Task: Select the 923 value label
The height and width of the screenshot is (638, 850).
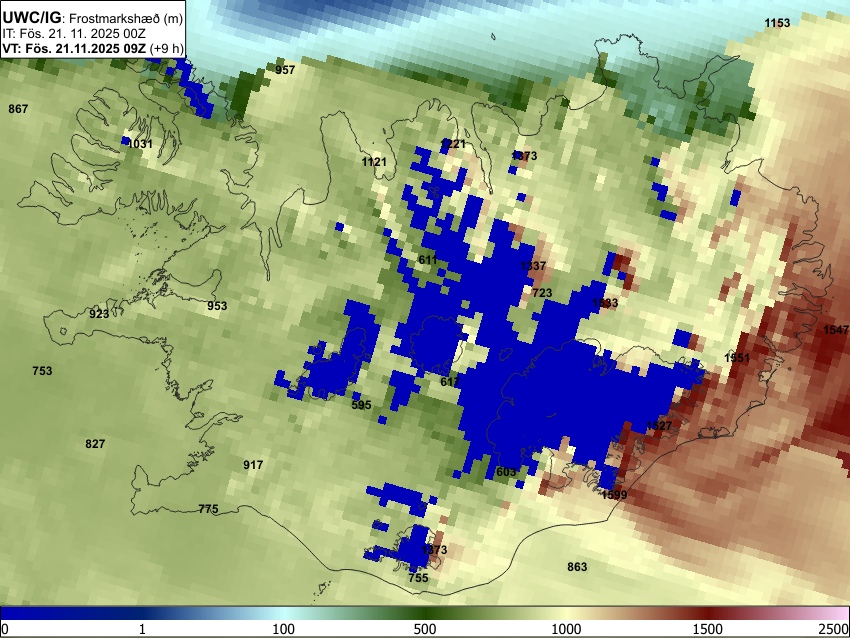Action: click(99, 314)
